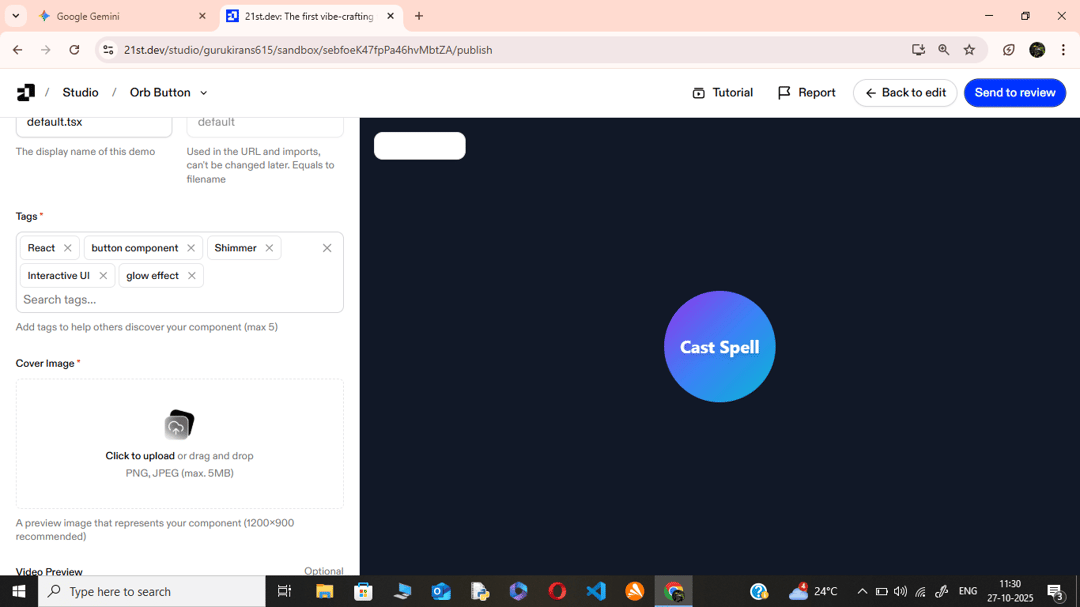Image resolution: width=1080 pixels, height=607 pixels.
Task: Click the install app icon
Action: click(x=918, y=50)
